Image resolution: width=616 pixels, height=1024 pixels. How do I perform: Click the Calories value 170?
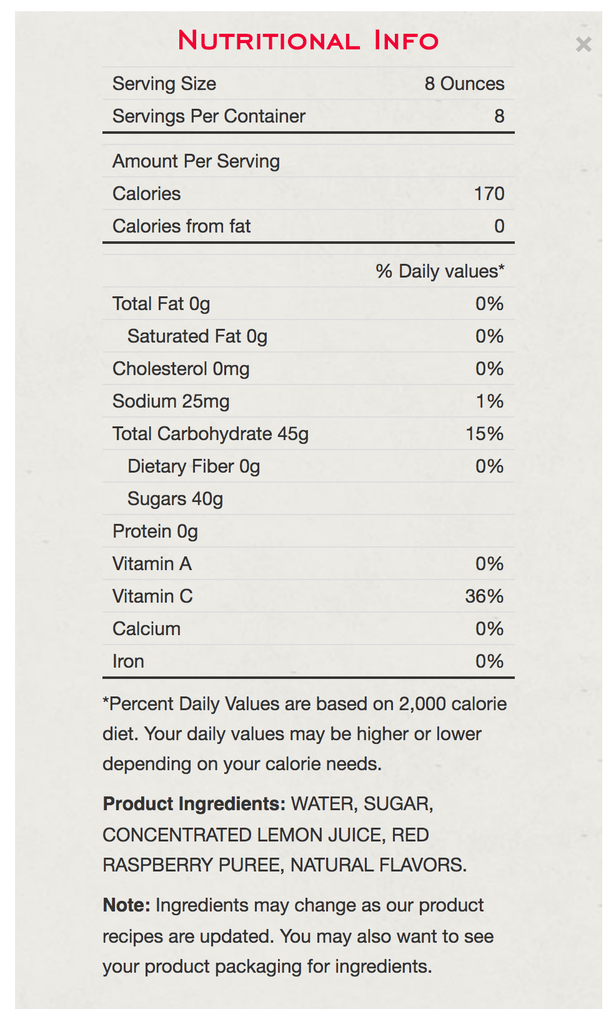coord(489,193)
